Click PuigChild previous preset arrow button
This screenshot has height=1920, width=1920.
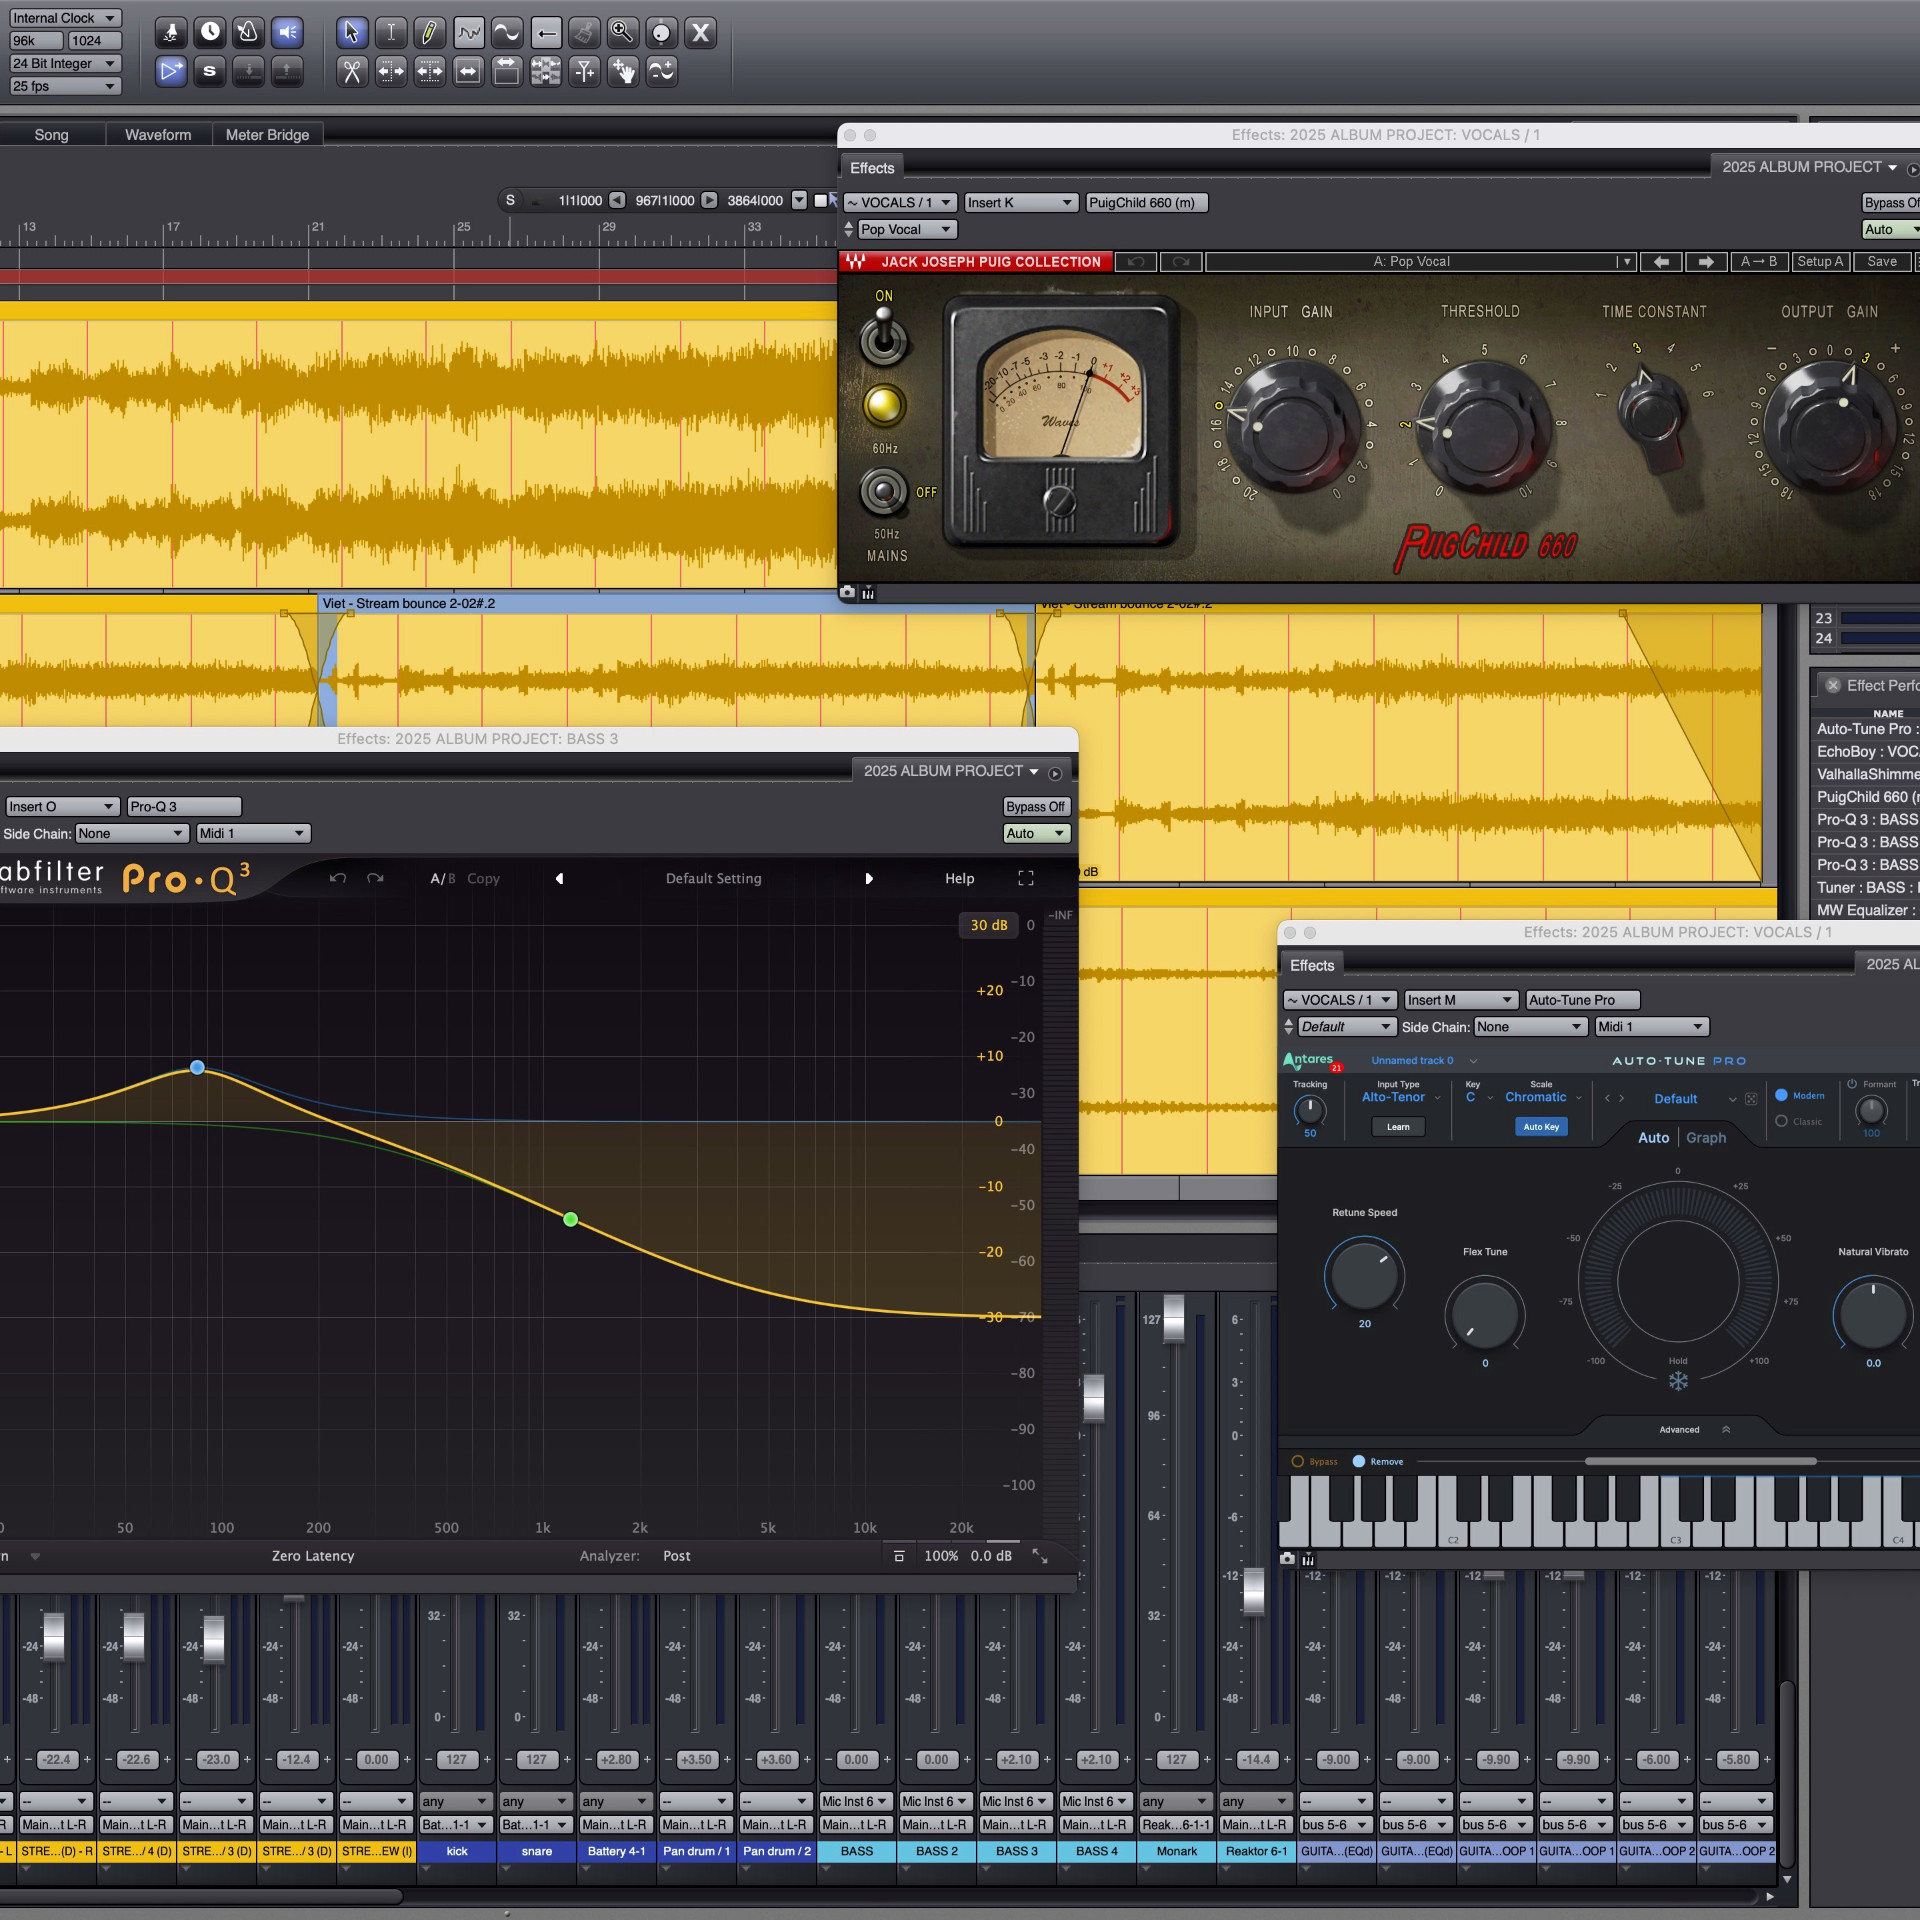(1661, 261)
